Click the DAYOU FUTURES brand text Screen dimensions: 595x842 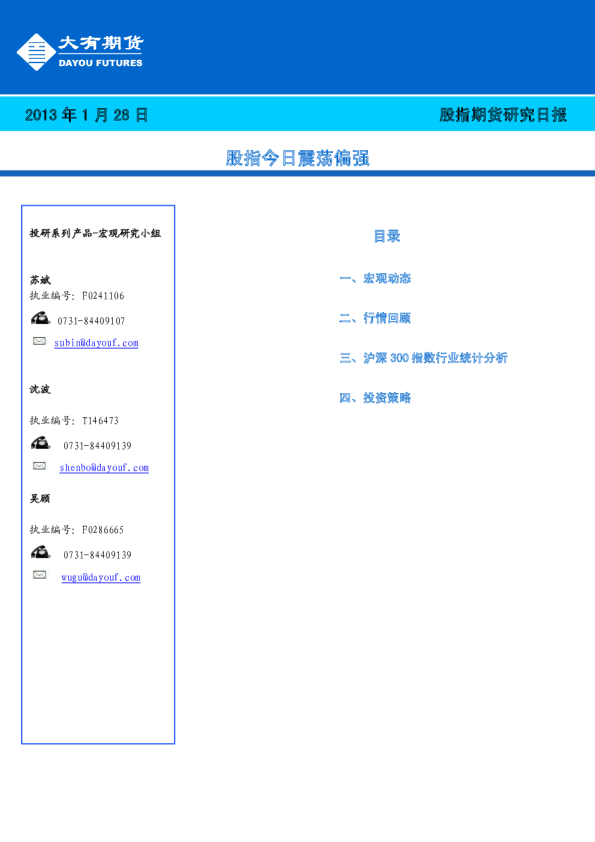[x=100, y=63]
